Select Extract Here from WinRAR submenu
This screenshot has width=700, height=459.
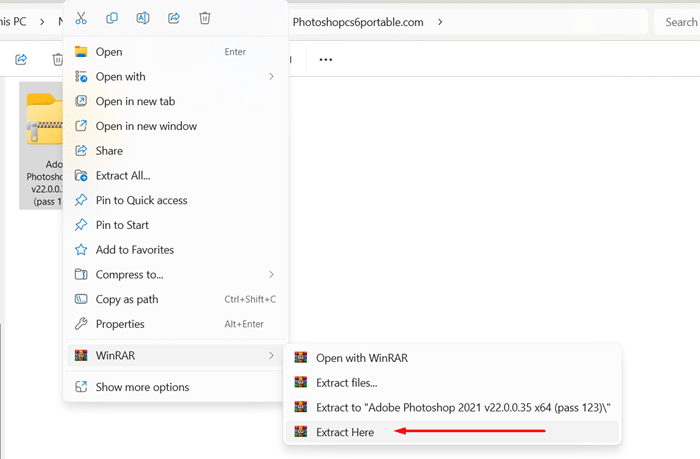[x=345, y=432]
